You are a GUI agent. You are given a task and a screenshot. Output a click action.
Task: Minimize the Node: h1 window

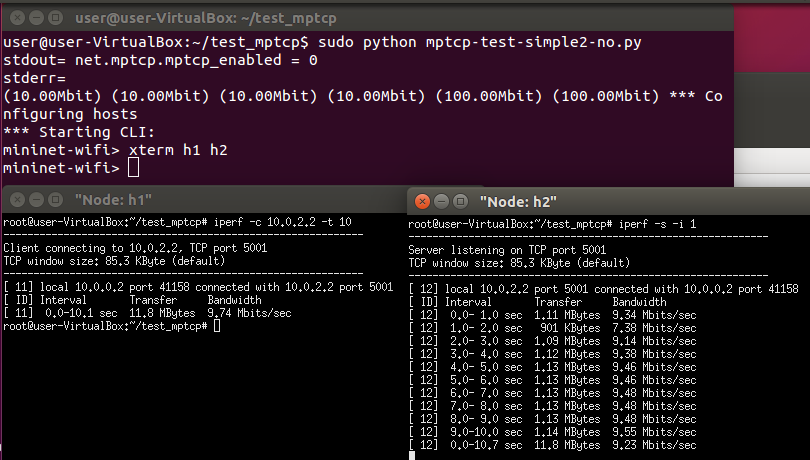(x=36, y=200)
